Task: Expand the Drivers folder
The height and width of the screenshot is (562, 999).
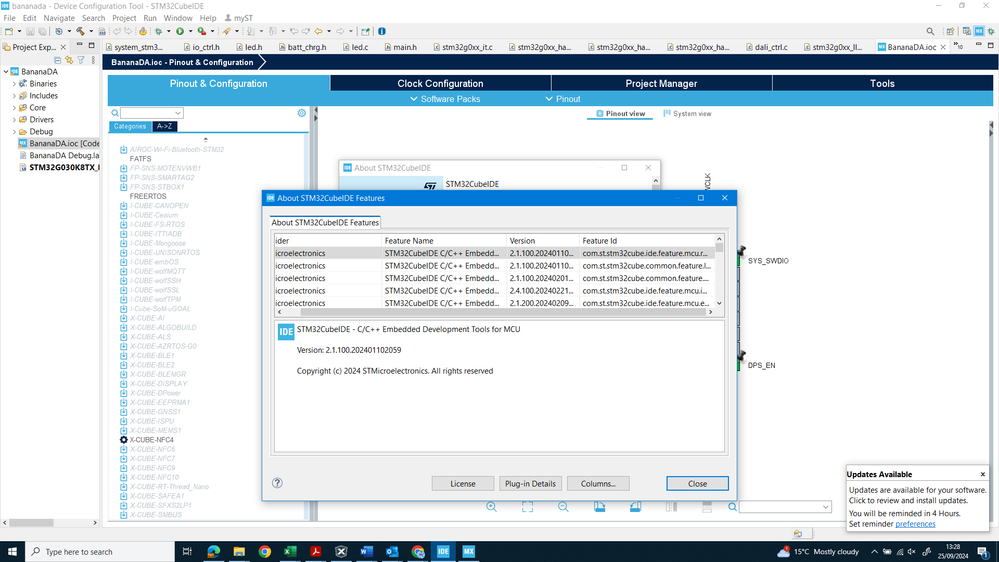Action: click(14, 120)
